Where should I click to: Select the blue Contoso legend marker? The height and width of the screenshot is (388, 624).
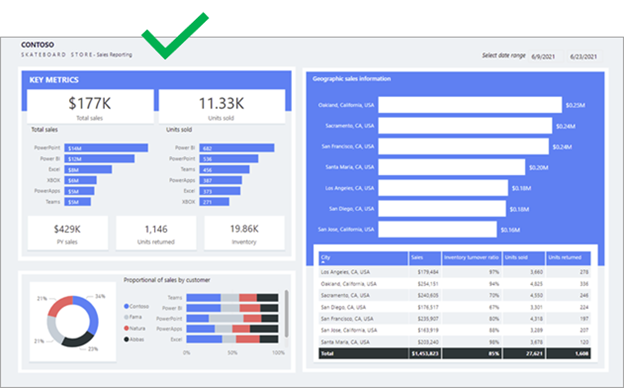[127, 306]
